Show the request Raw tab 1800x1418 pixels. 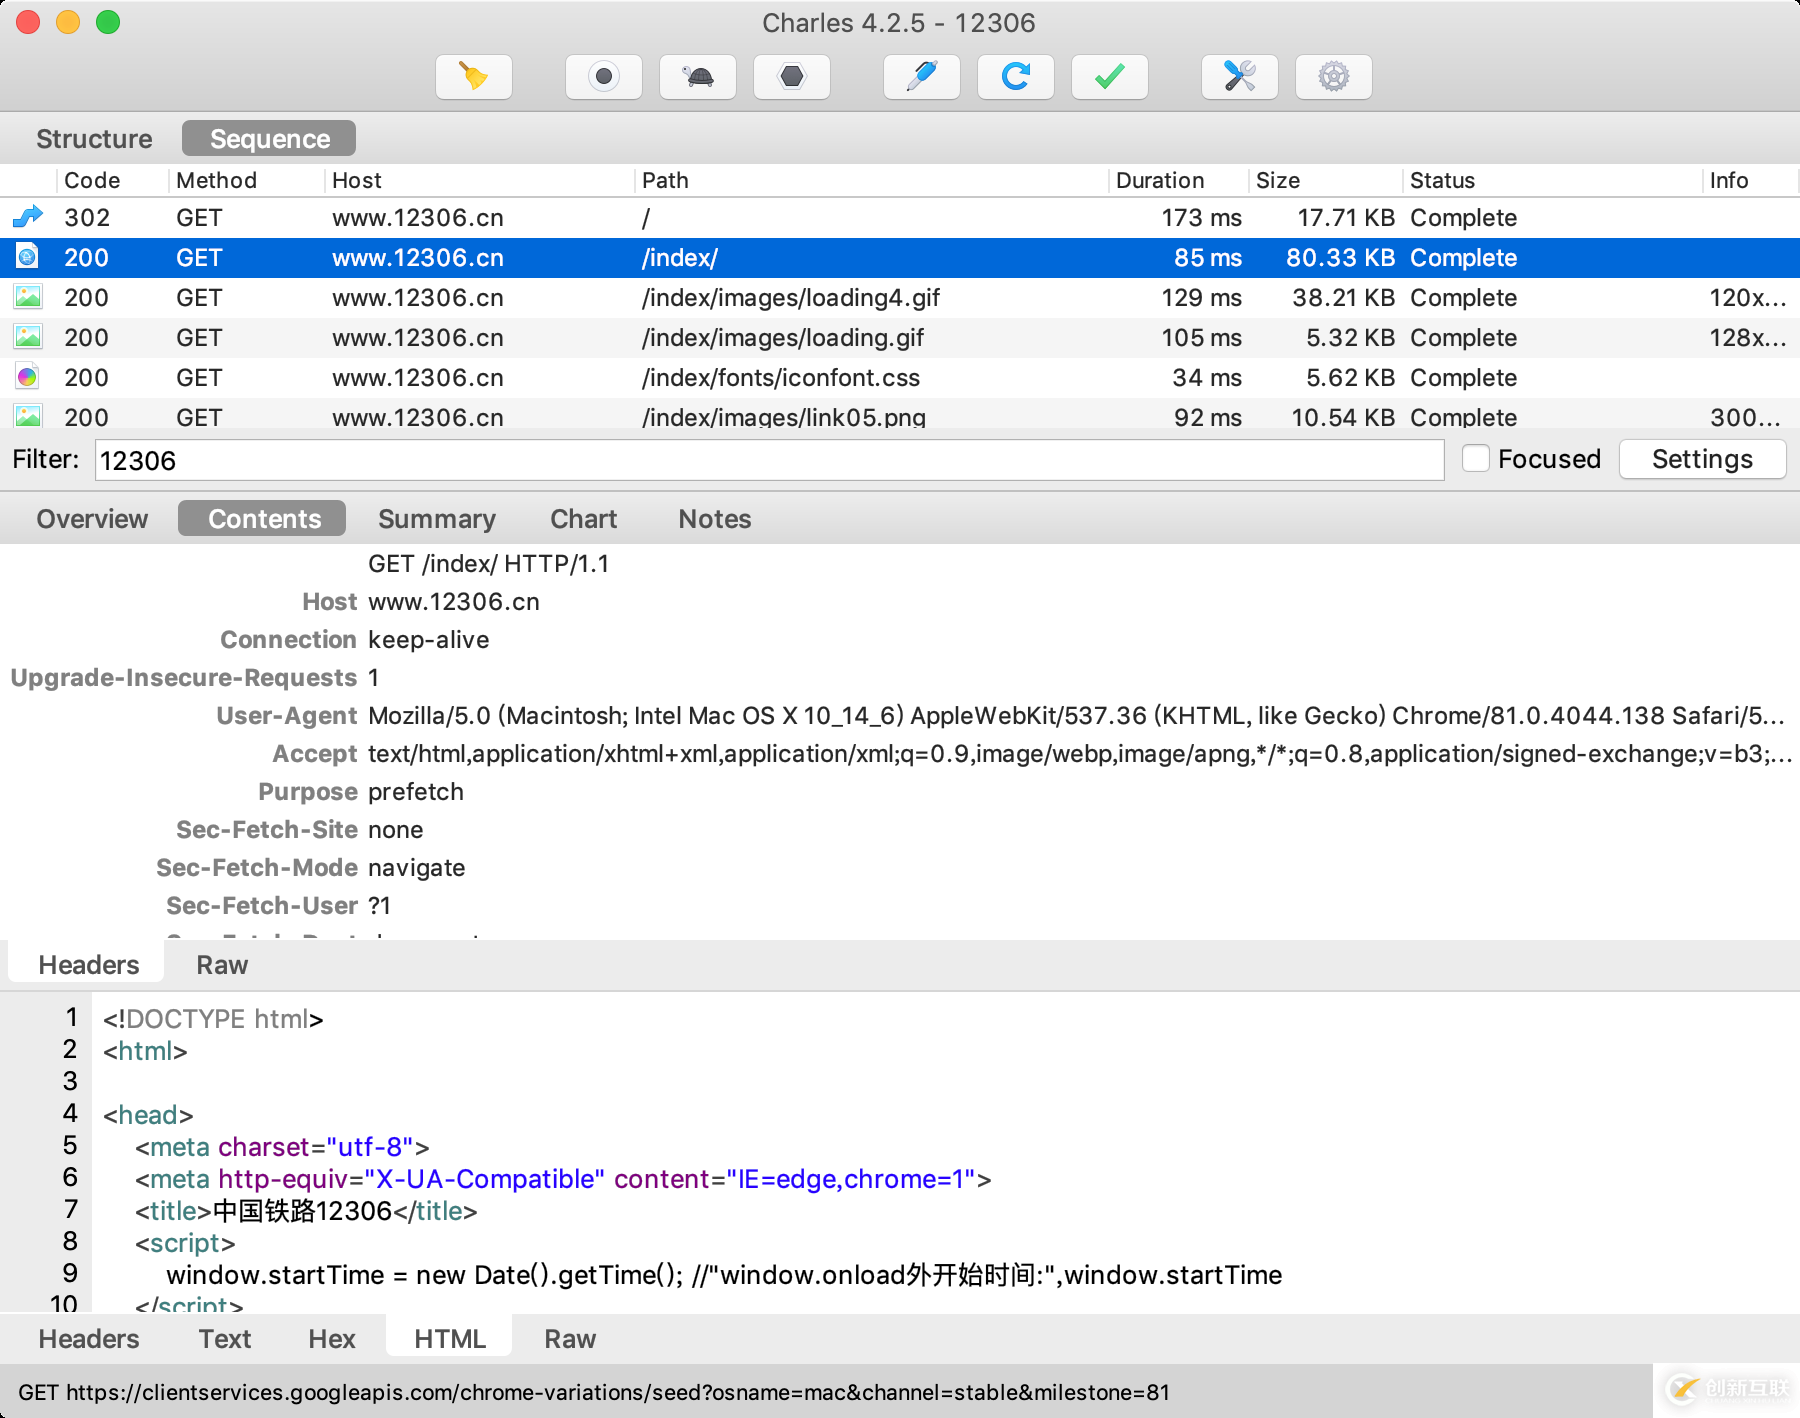click(222, 965)
